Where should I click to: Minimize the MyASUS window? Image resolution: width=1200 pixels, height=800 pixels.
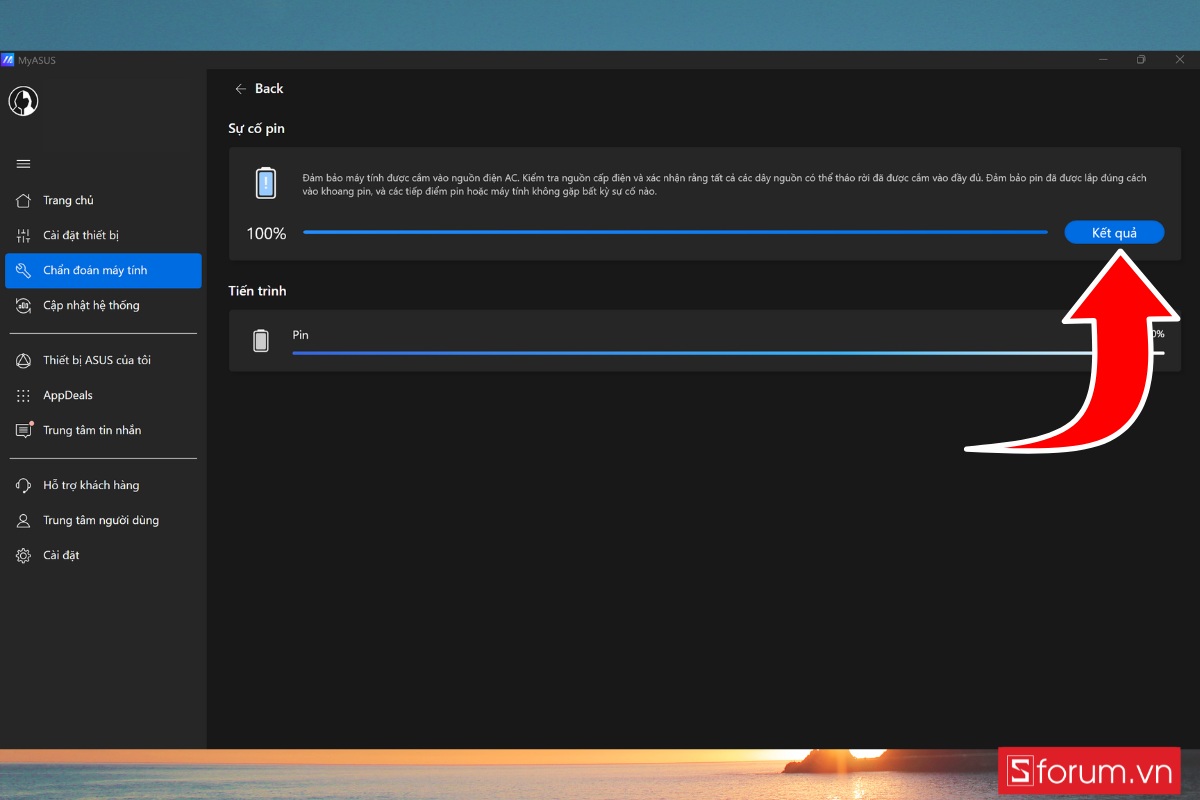coord(1103,60)
